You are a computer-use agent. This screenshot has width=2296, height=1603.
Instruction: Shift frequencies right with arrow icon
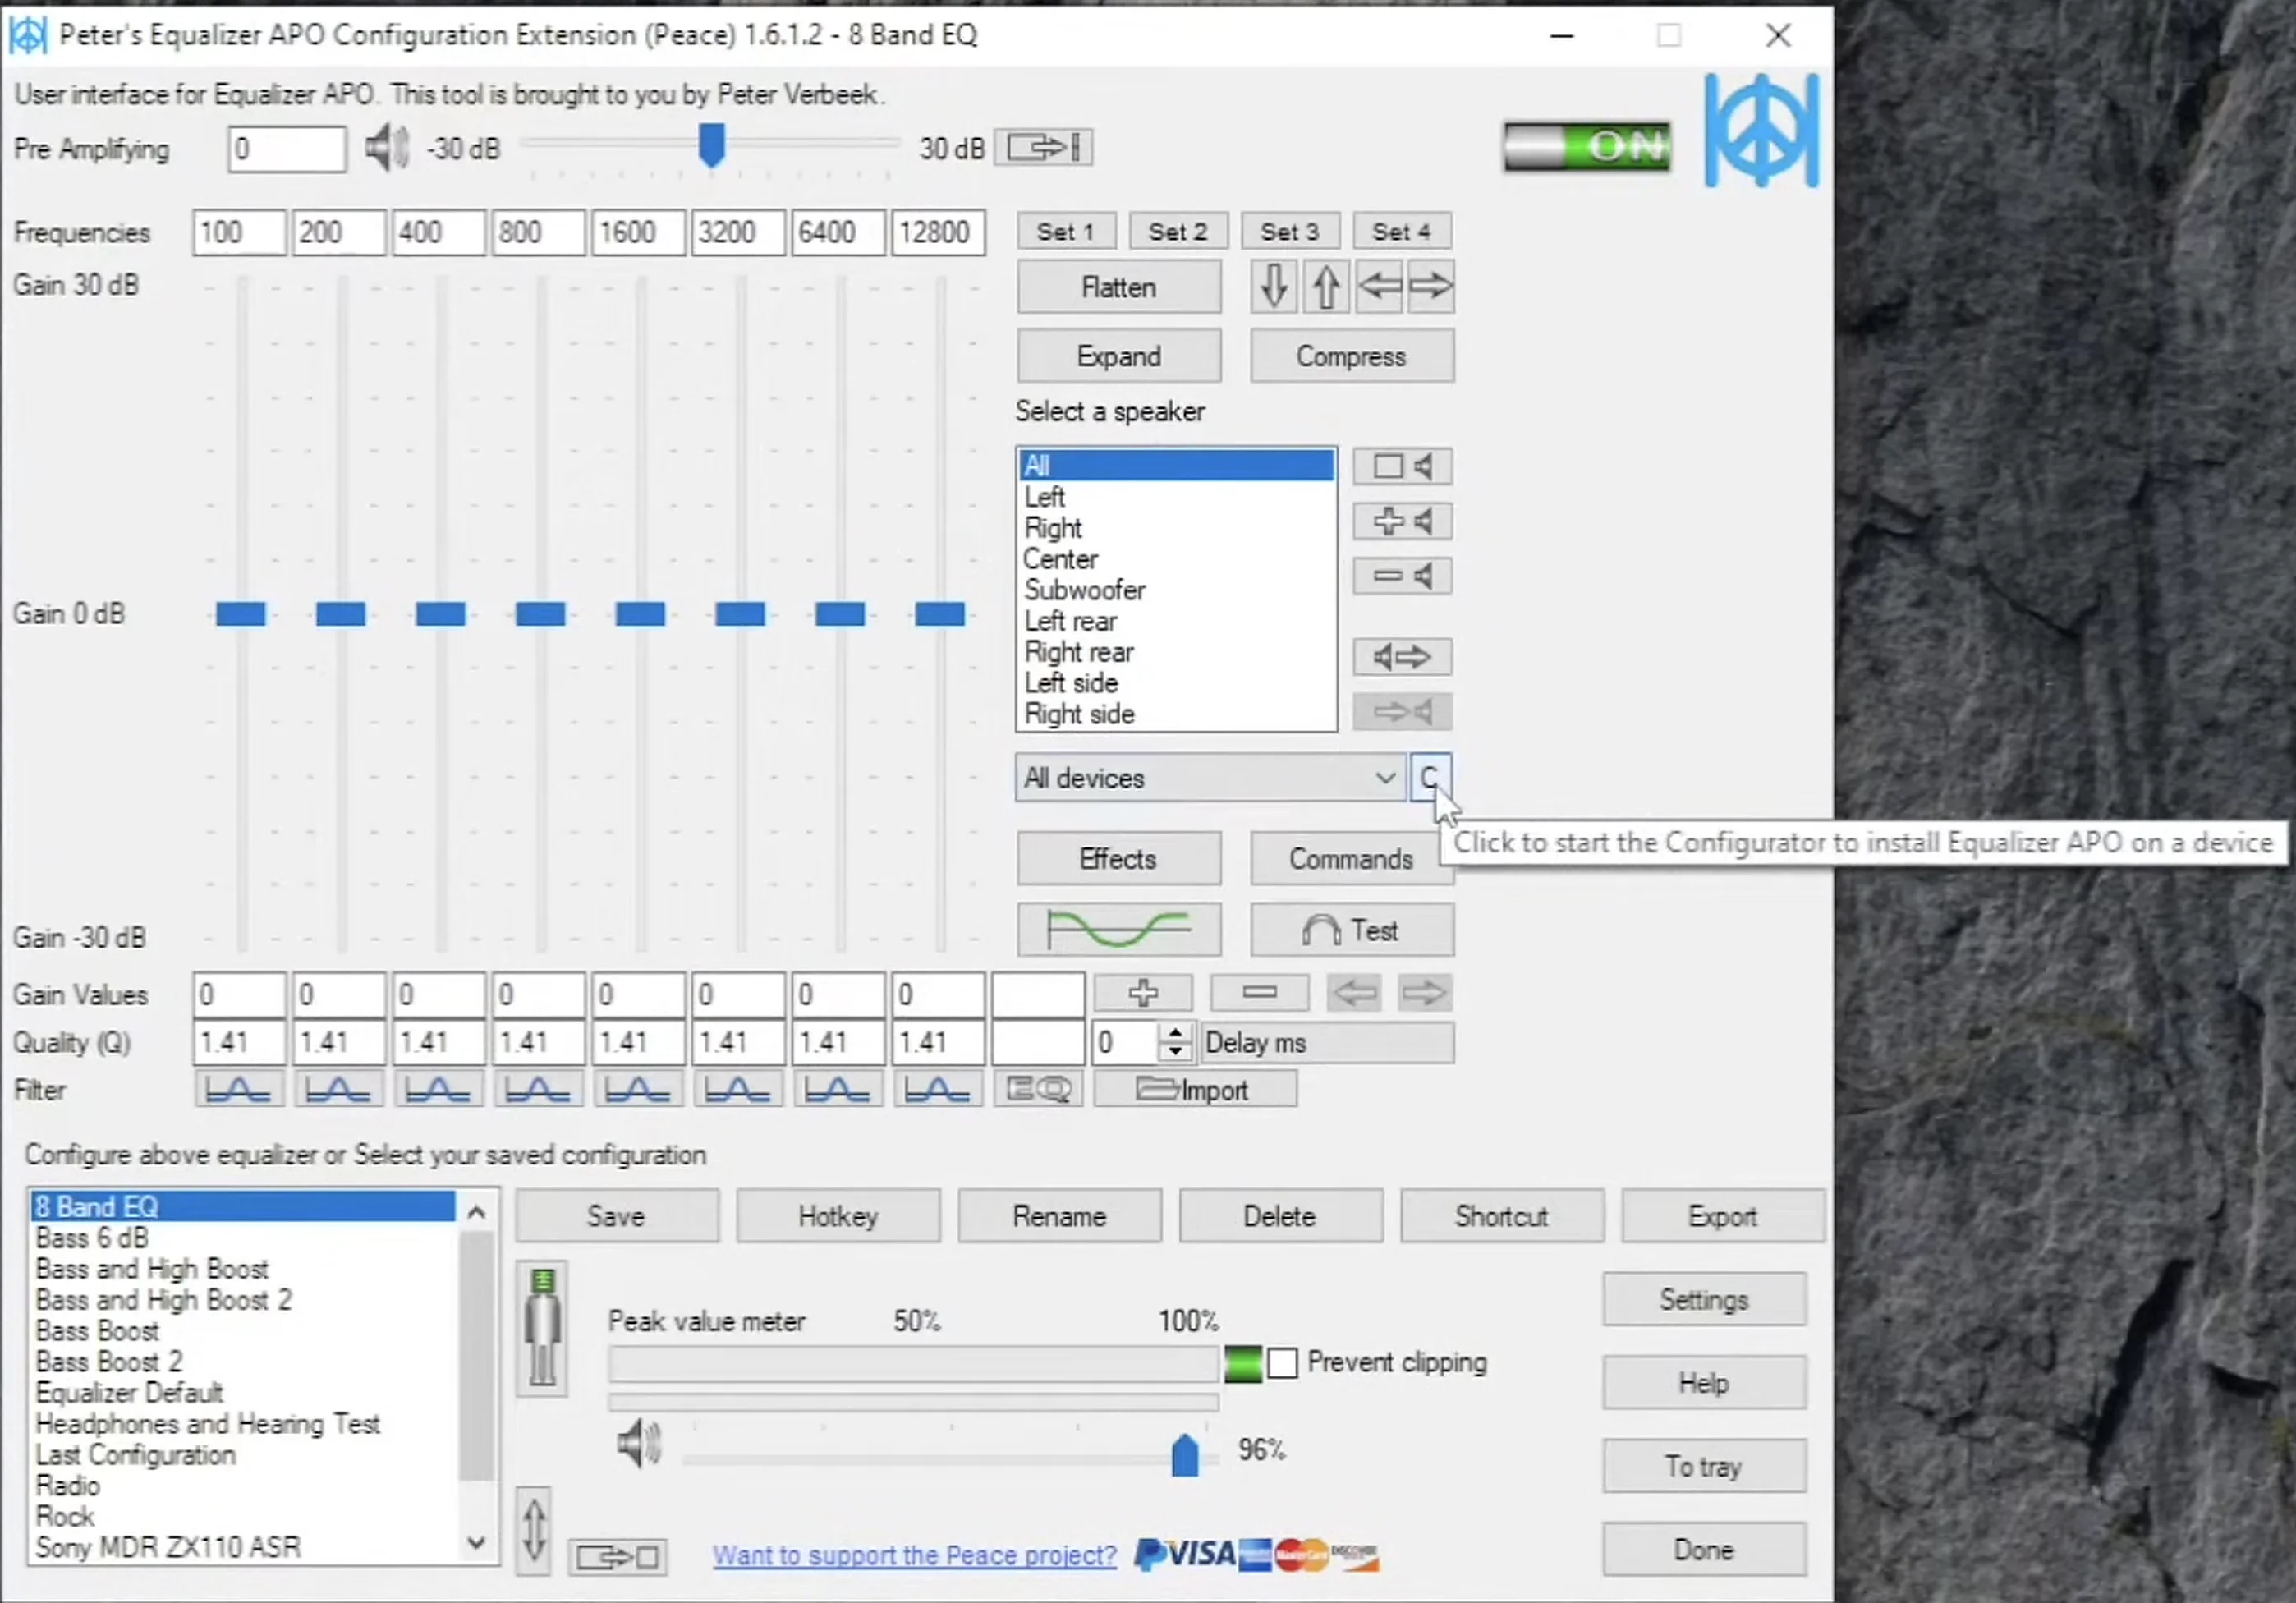(1431, 287)
